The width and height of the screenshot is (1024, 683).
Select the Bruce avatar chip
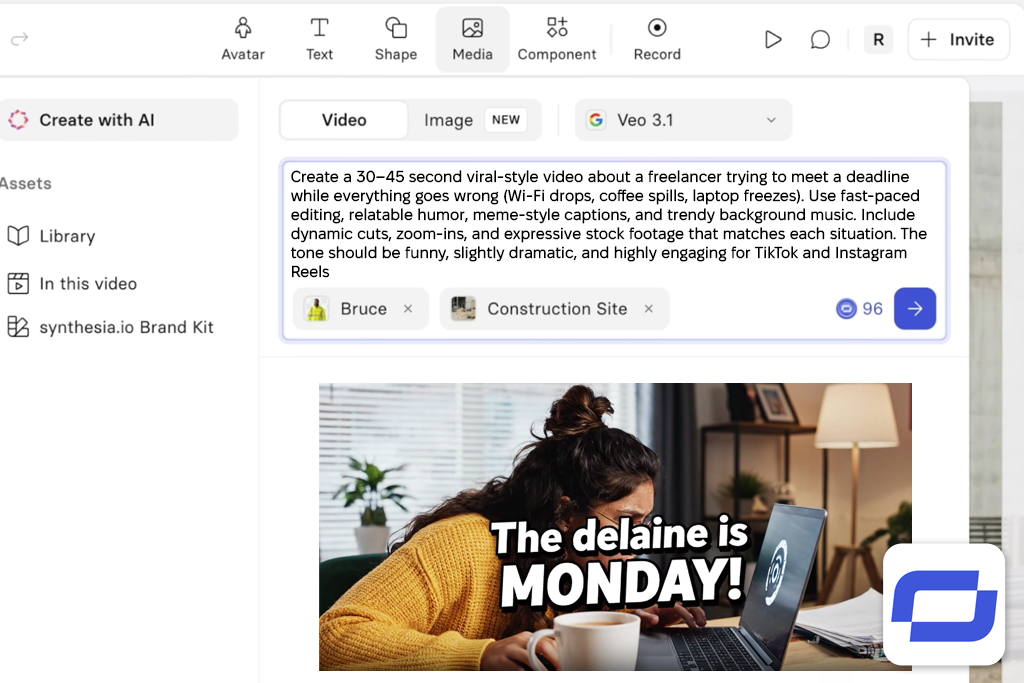point(360,309)
